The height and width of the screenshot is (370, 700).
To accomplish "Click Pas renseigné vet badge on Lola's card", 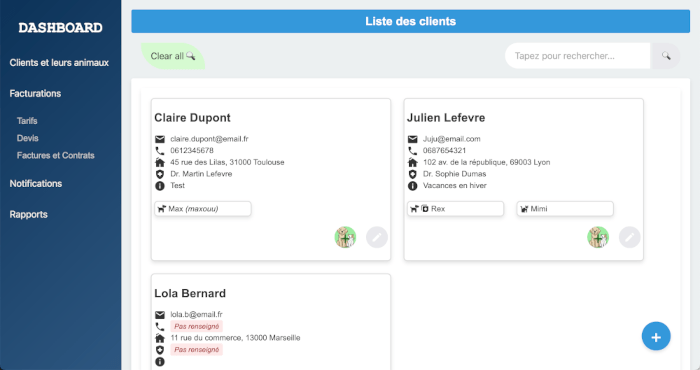I will tap(196, 349).
